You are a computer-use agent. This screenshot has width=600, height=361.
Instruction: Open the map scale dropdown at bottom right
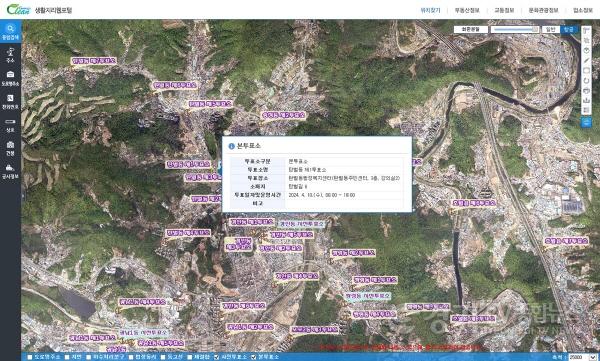pos(582,357)
